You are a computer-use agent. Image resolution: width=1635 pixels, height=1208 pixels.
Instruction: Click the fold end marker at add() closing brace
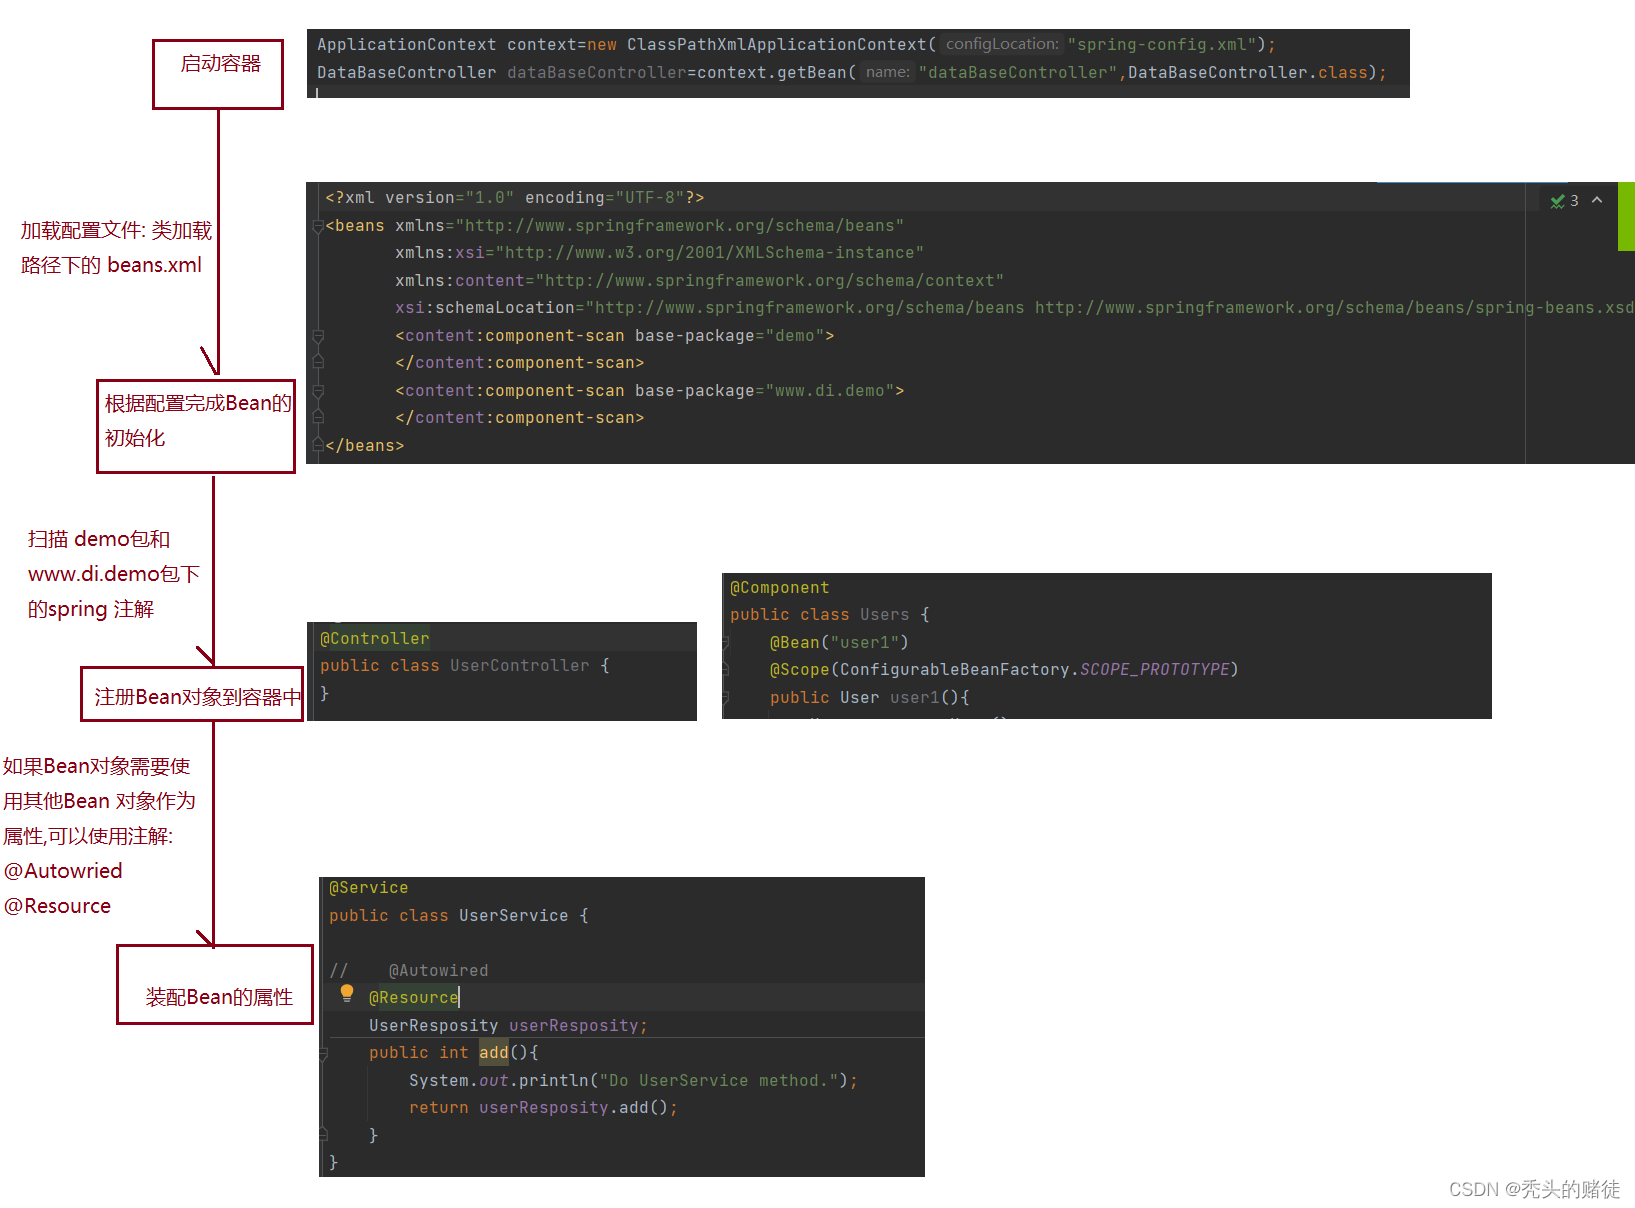point(324,1135)
